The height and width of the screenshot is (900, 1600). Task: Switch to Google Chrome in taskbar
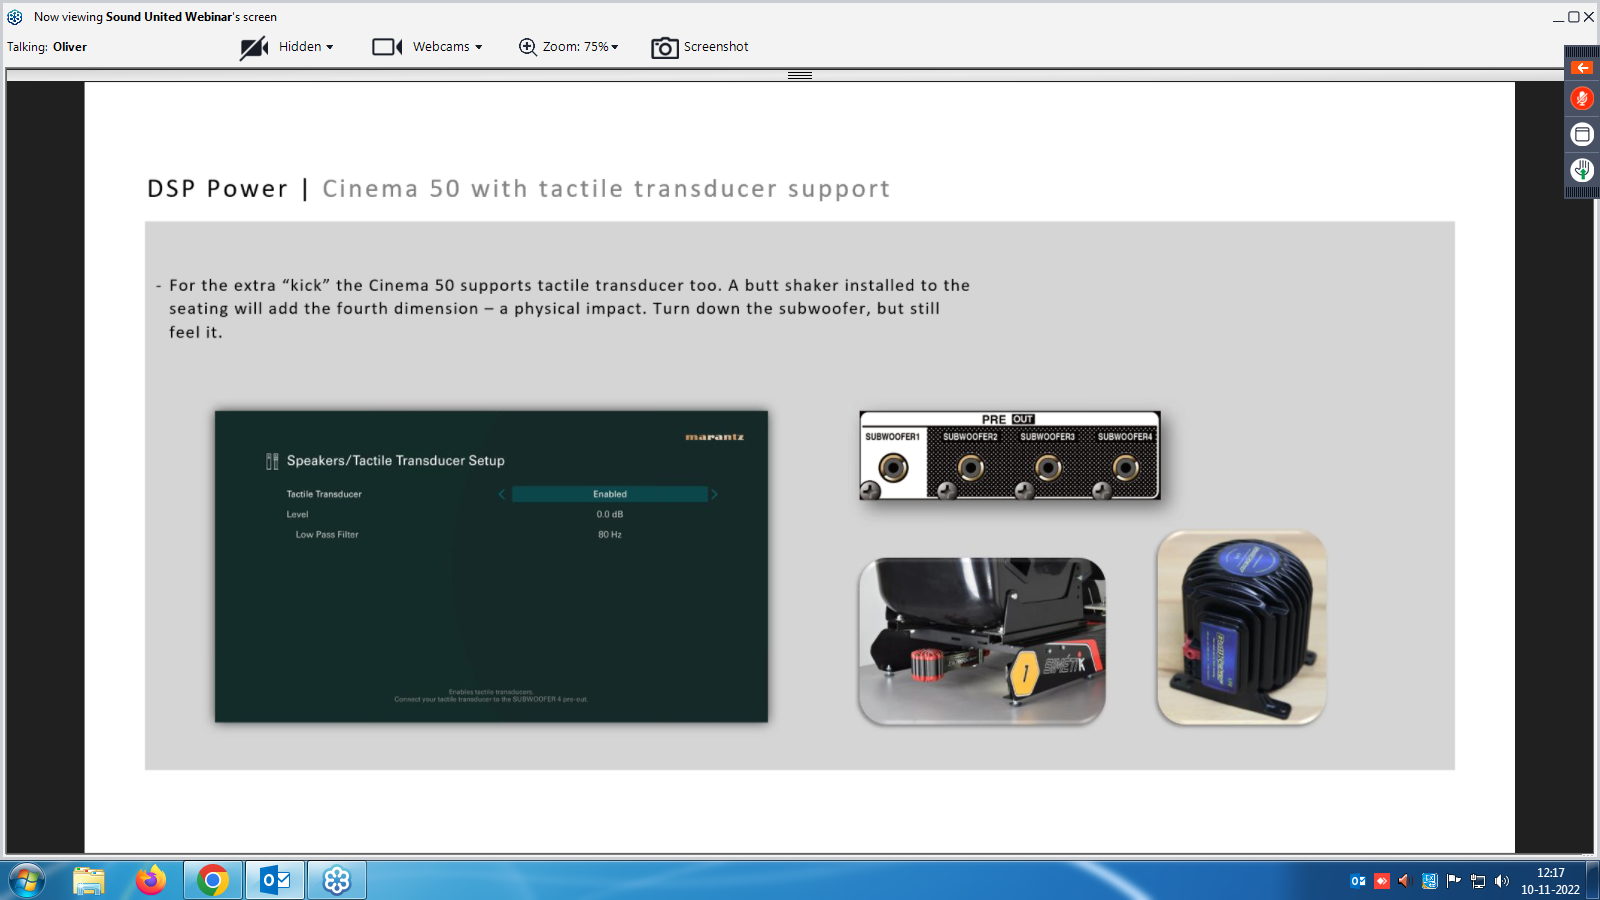[x=213, y=881]
